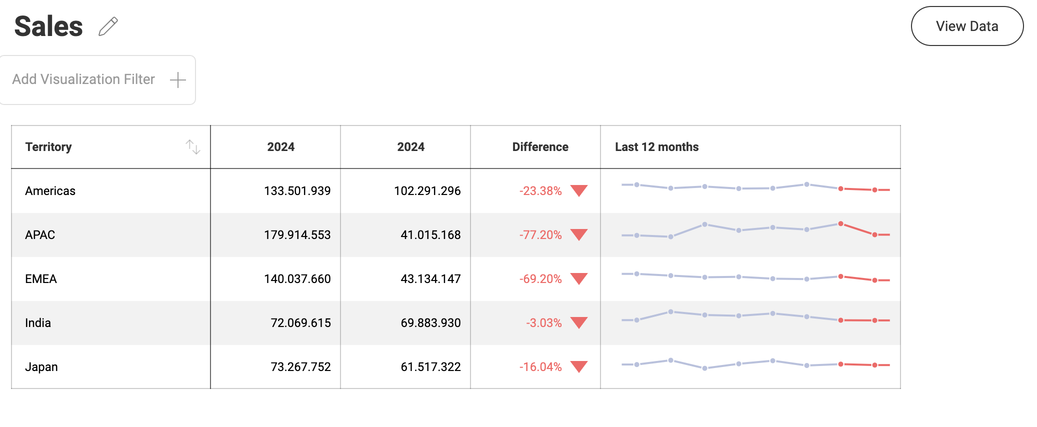The width and height of the screenshot is (1037, 427).
Task: Click the Add Visualization Filter label
Action: click(x=83, y=79)
